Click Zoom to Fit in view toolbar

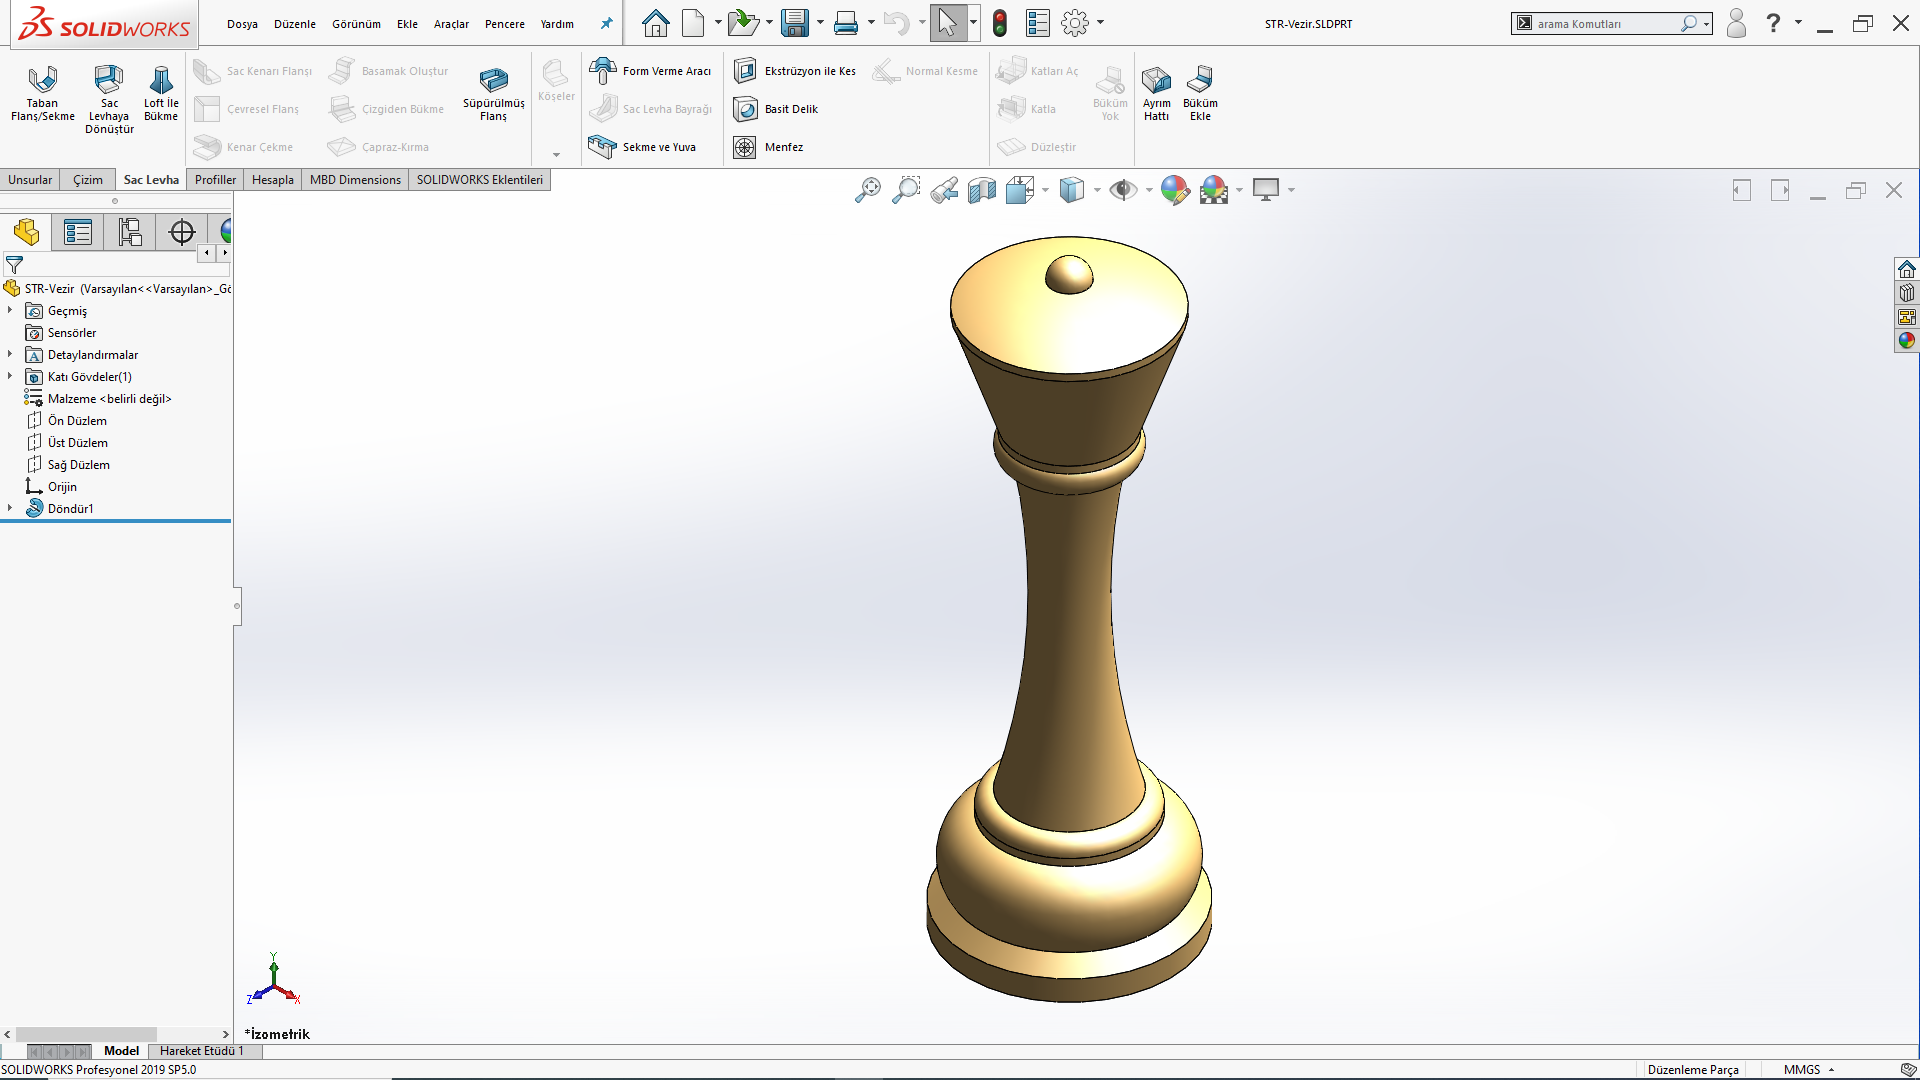tap(867, 190)
